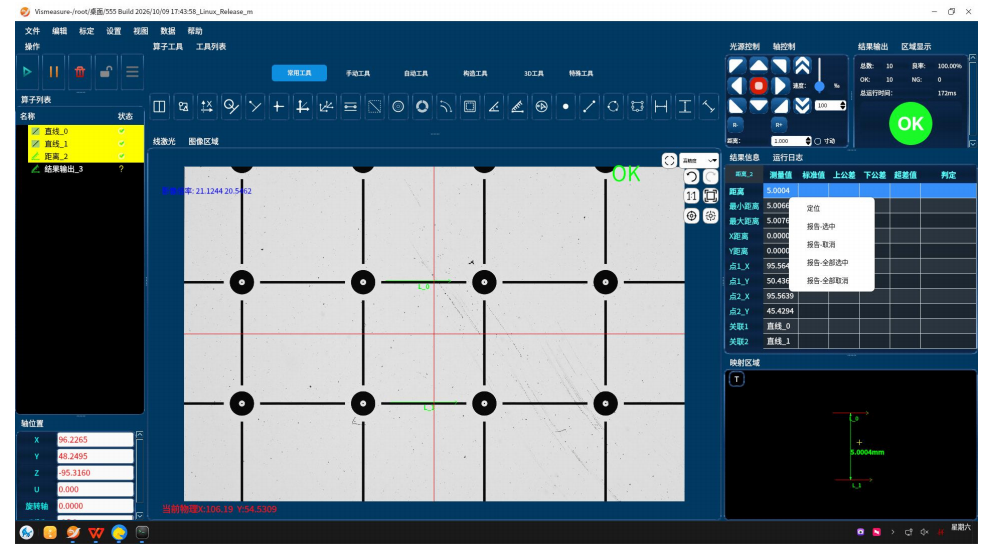
Task: Delete via the red trash can icon
Action: (80, 72)
